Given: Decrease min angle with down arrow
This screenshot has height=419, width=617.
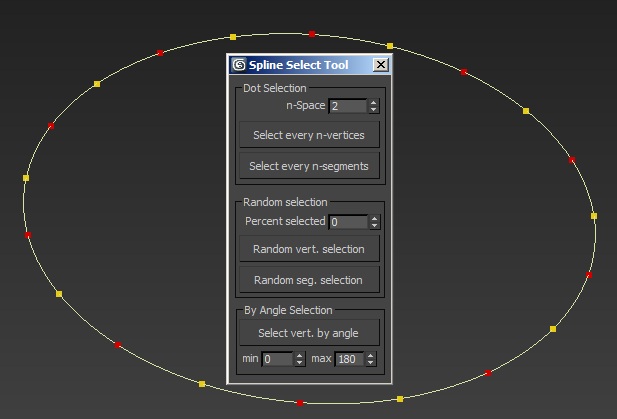Looking at the screenshot, I should (x=299, y=362).
